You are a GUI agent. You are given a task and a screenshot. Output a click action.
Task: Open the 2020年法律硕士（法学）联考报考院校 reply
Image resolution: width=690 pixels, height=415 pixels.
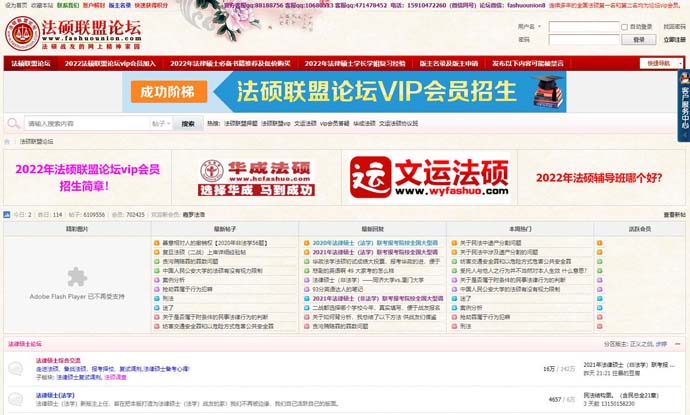coord(375,243)
